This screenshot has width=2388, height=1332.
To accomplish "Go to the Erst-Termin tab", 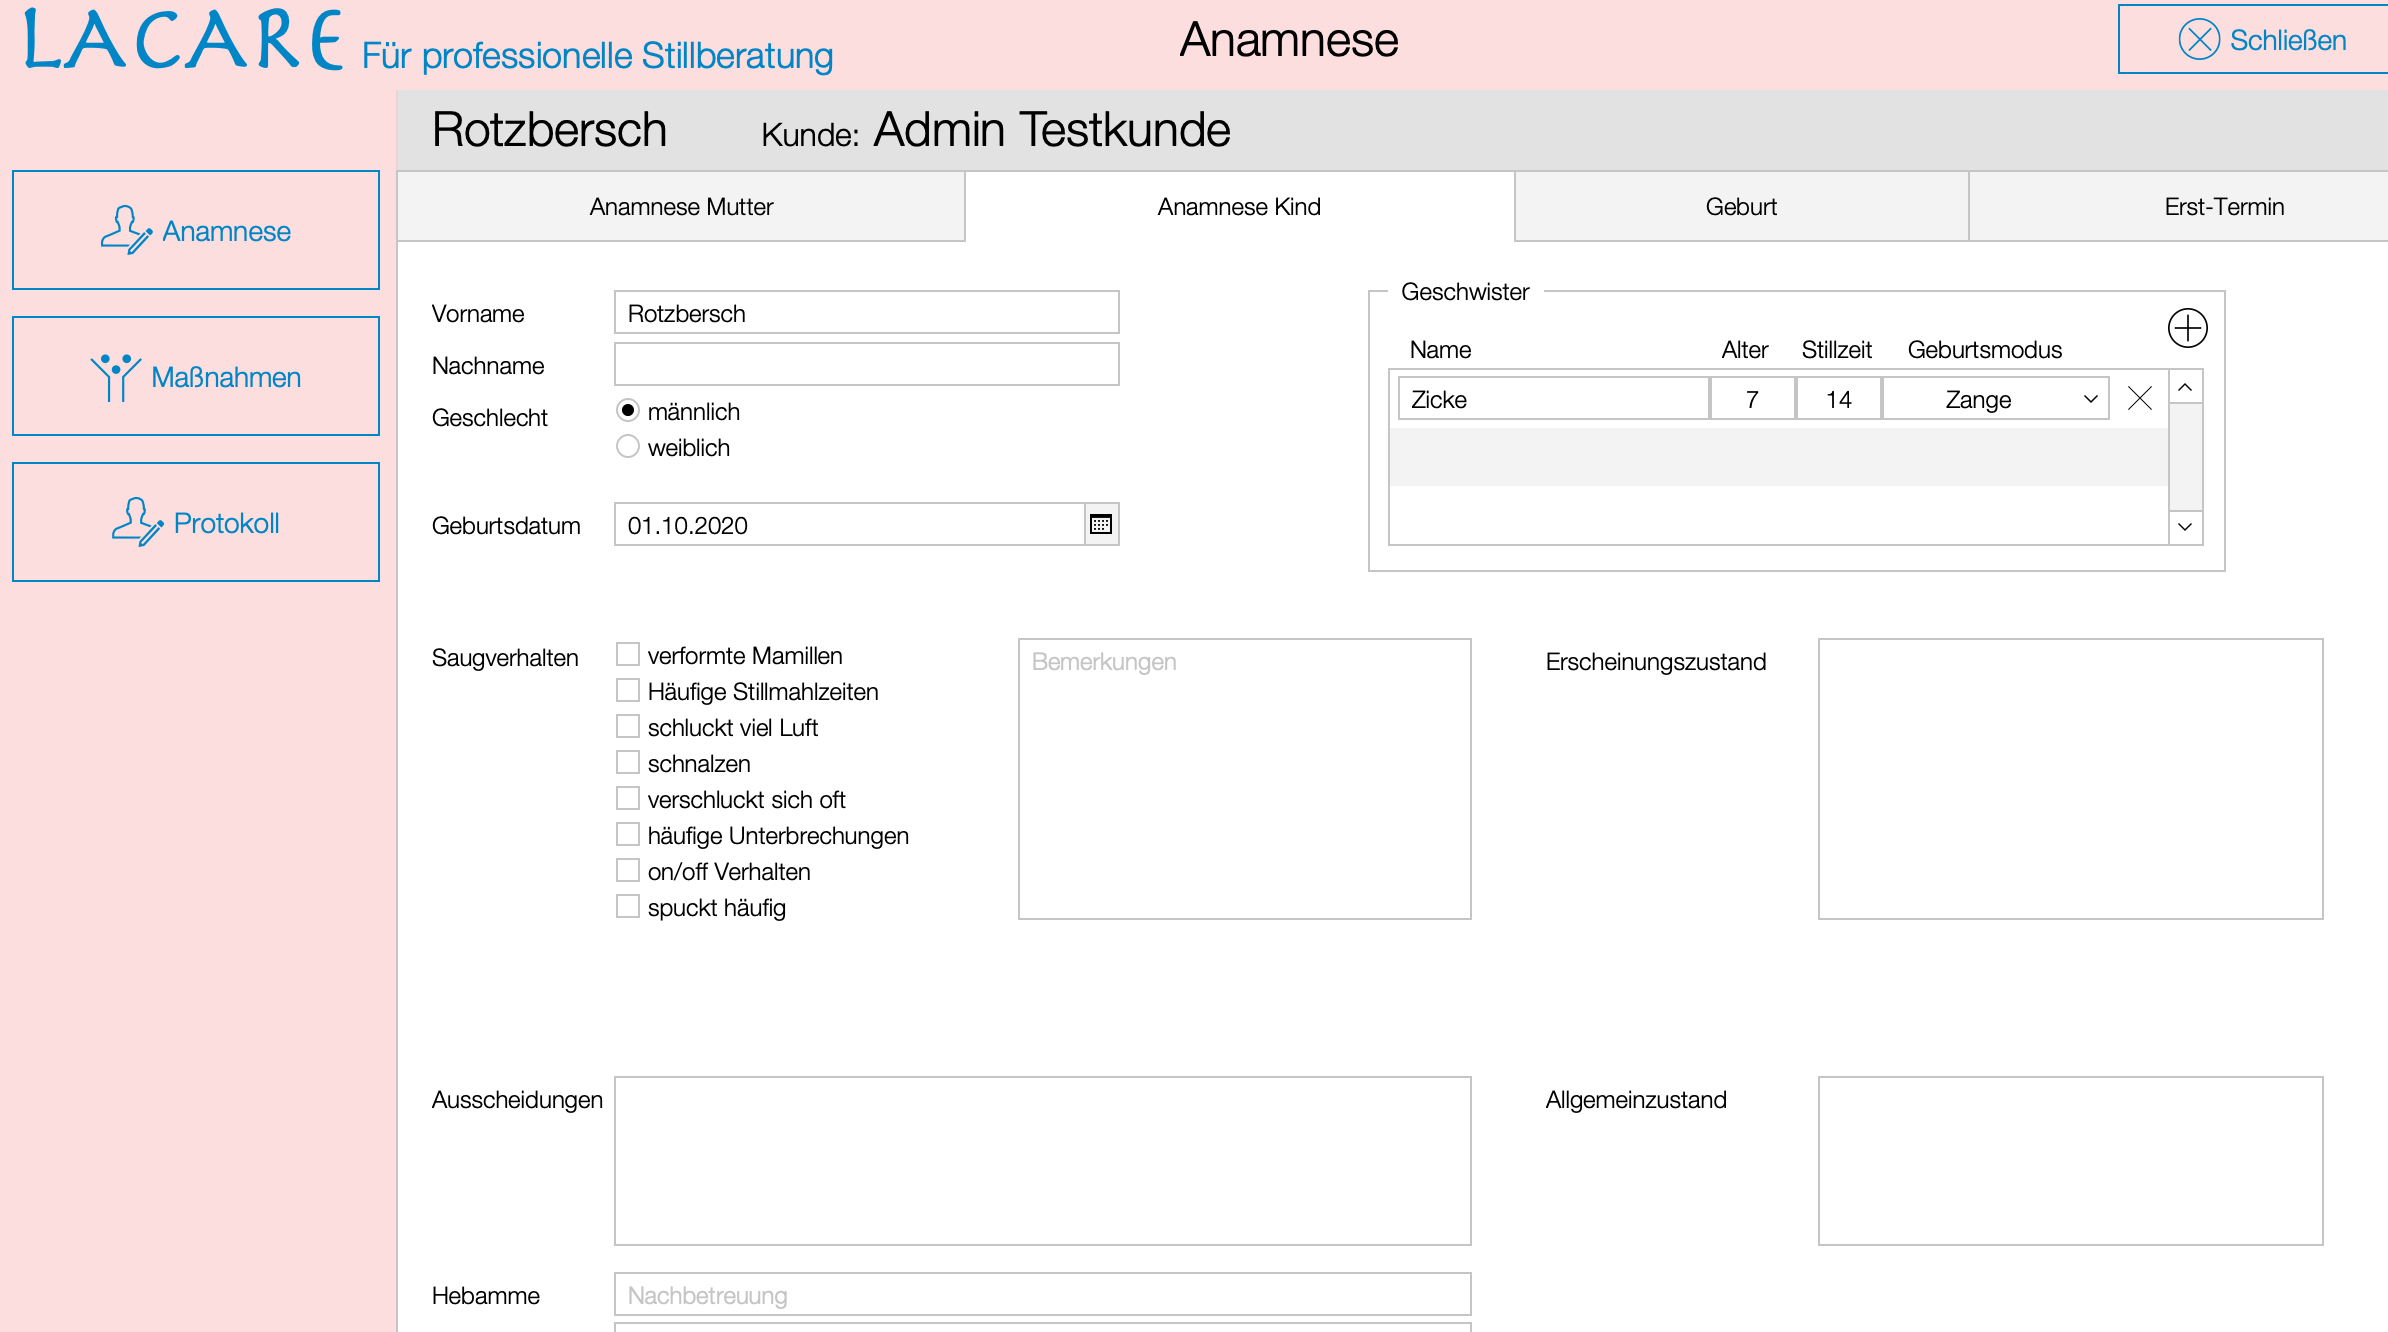I will tap(2223, 207).
